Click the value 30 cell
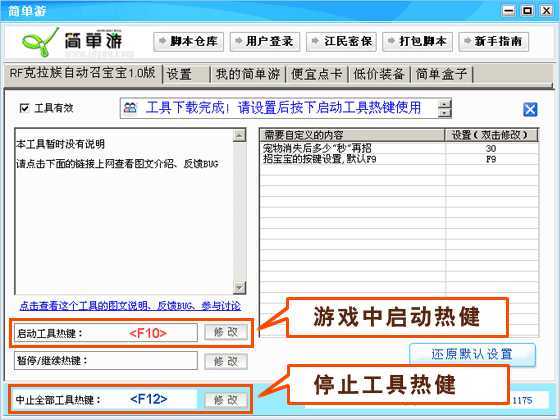Viewport: 560px width, 420px height. (491, 148)
